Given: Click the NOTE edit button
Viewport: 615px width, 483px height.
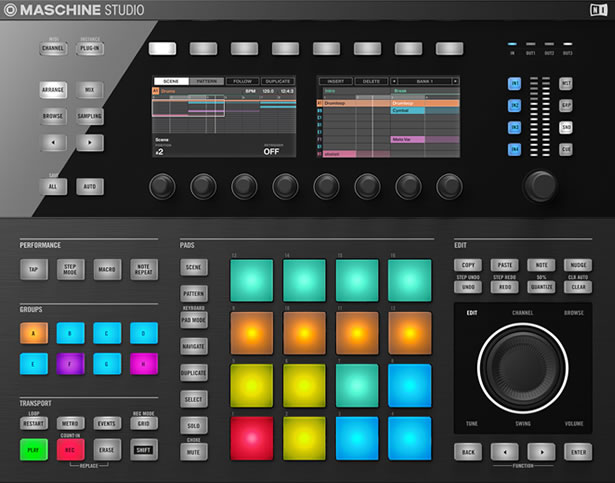Looking at the screenshot, I should coord(541,265).
